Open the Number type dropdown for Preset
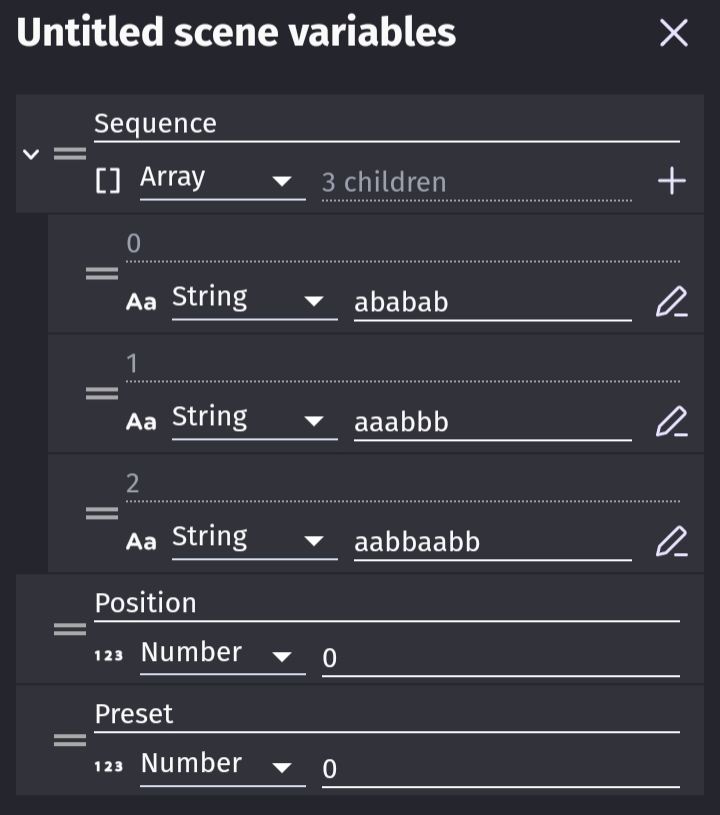This screenshot has width=720, height=815. pyautogui.click(x=222, y=763)
